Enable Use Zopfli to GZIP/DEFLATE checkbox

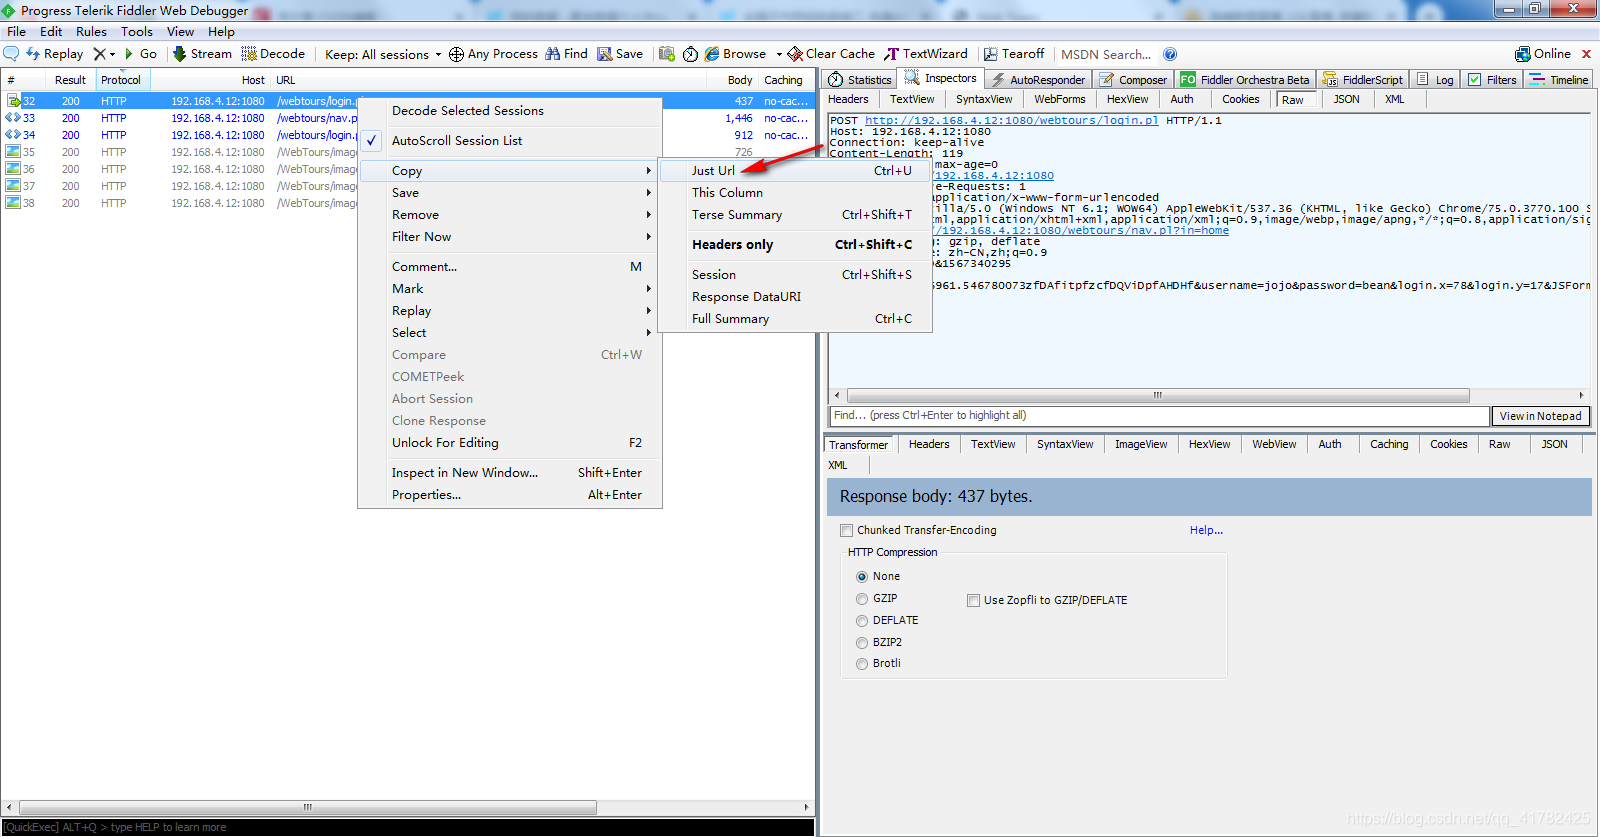(973, 600)
